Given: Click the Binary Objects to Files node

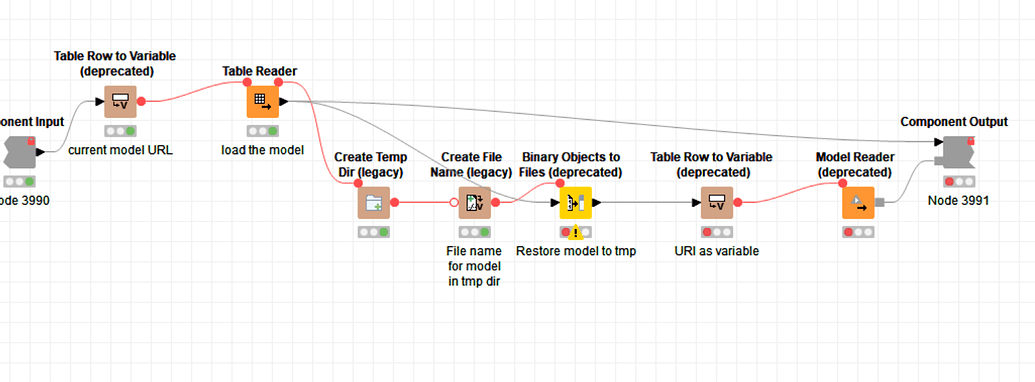Looking at the screenshot, I should [x=576, y=203].
